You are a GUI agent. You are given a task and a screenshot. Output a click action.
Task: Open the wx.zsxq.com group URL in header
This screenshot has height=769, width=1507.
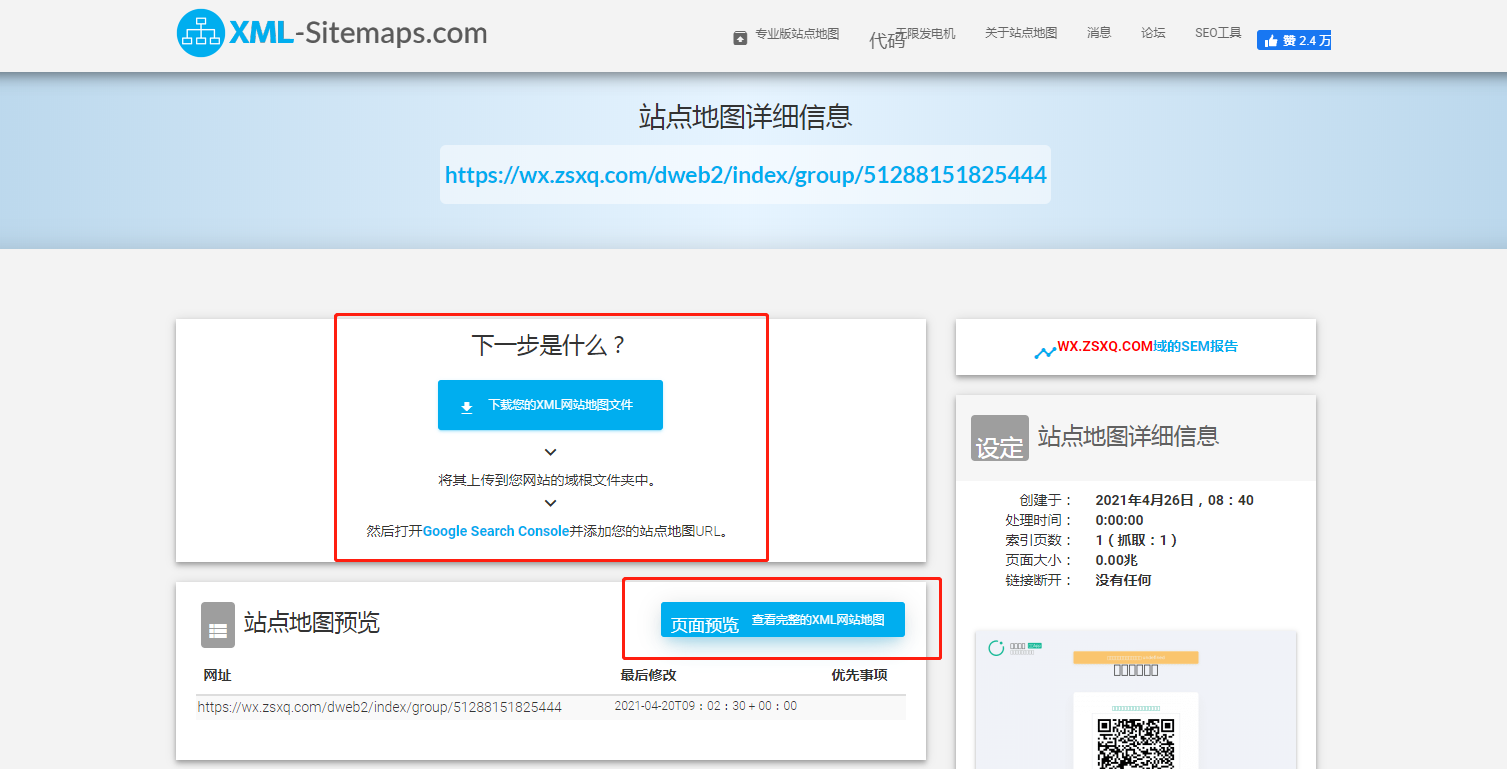click(x=745, y=175)
